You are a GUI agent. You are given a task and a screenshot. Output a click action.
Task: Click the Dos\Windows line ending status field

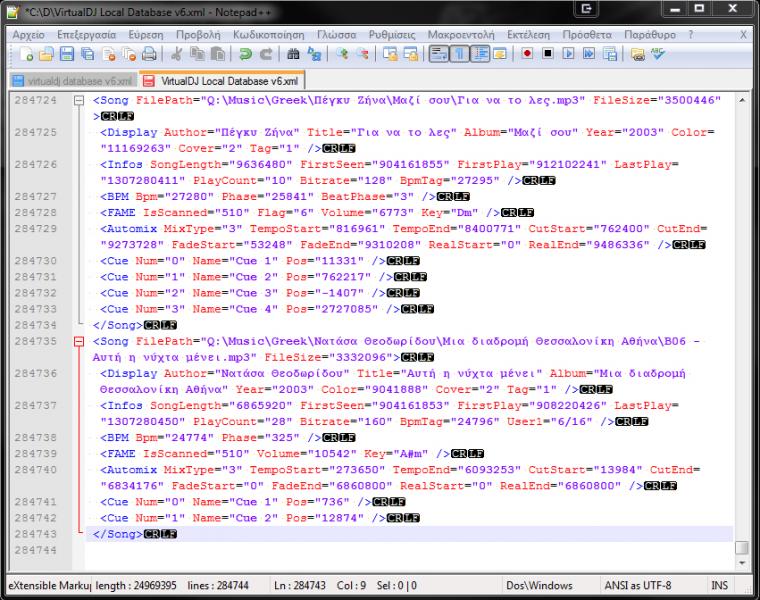(539, 585)
